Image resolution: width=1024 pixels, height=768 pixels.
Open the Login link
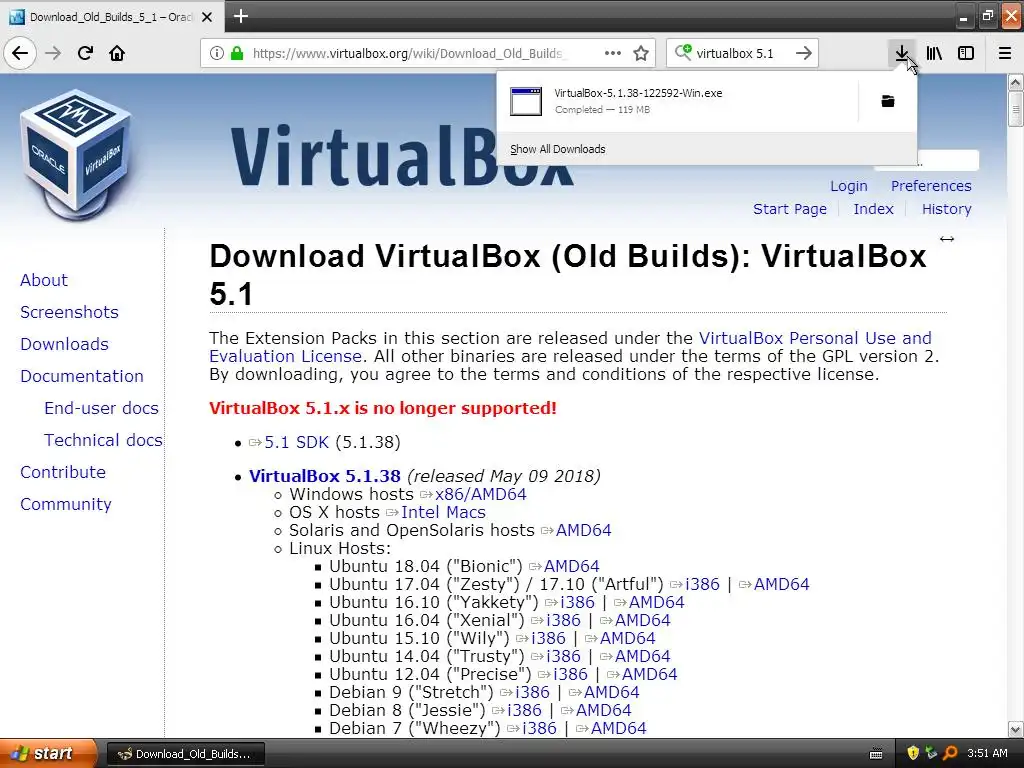(x=848, y=186)
